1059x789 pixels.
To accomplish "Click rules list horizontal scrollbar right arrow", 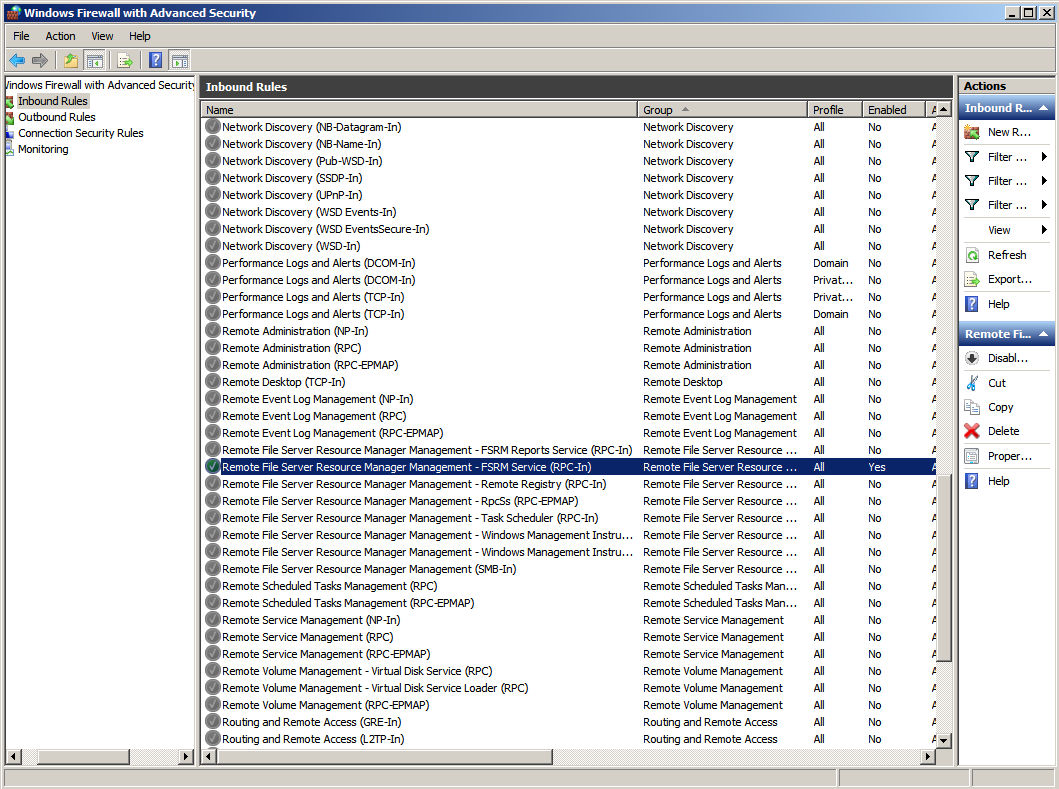I will click(x=929, y=757).
